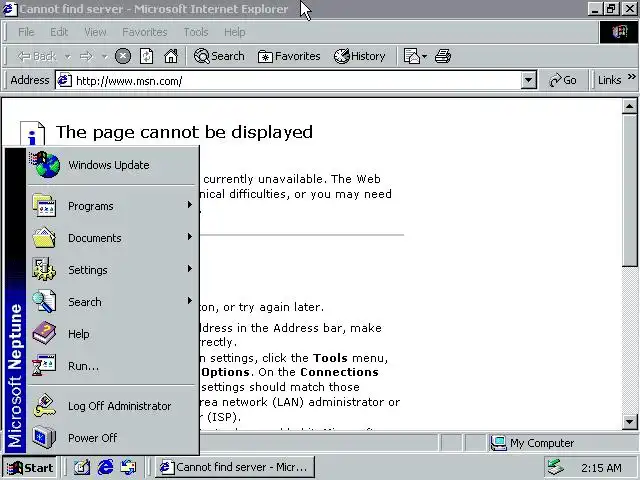Click the Settings gear icon in Start menu
The width and height of the screenshot is (640, 480).
coord(44,269)
